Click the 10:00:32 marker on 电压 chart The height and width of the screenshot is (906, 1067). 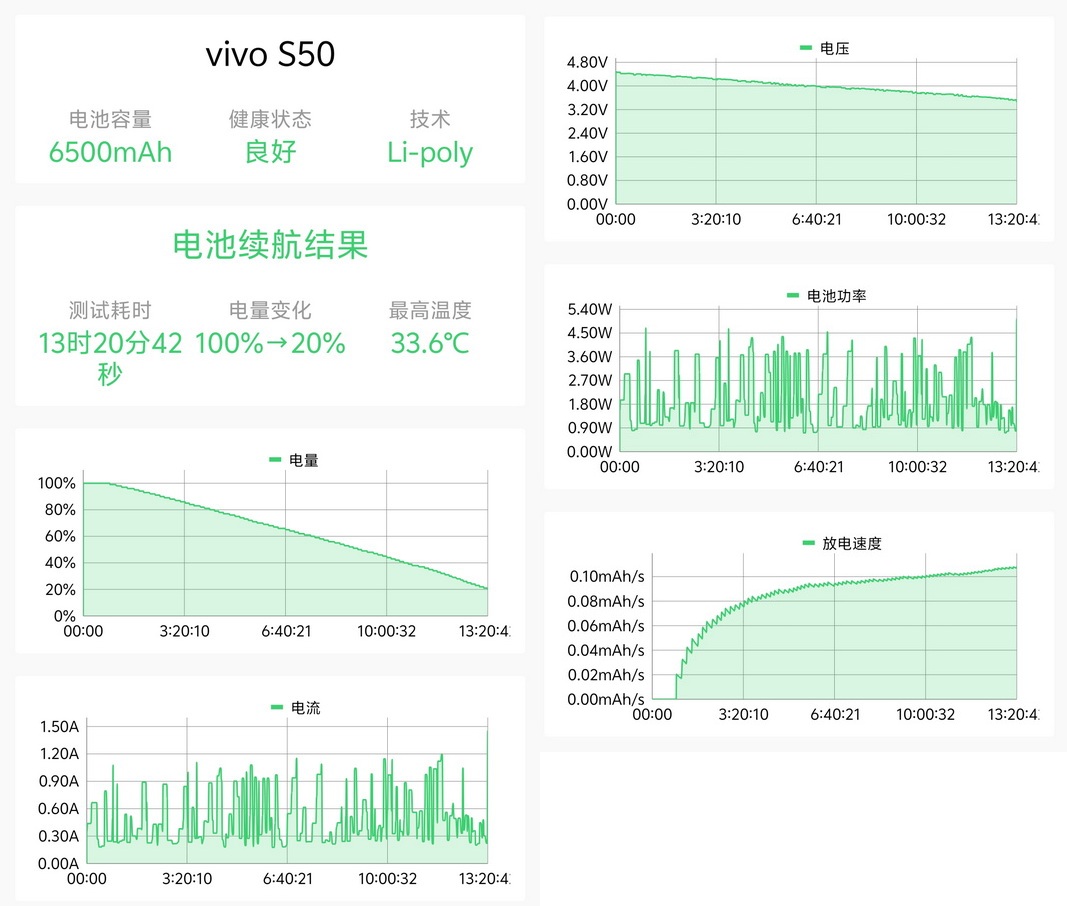[x=917, y=219]
